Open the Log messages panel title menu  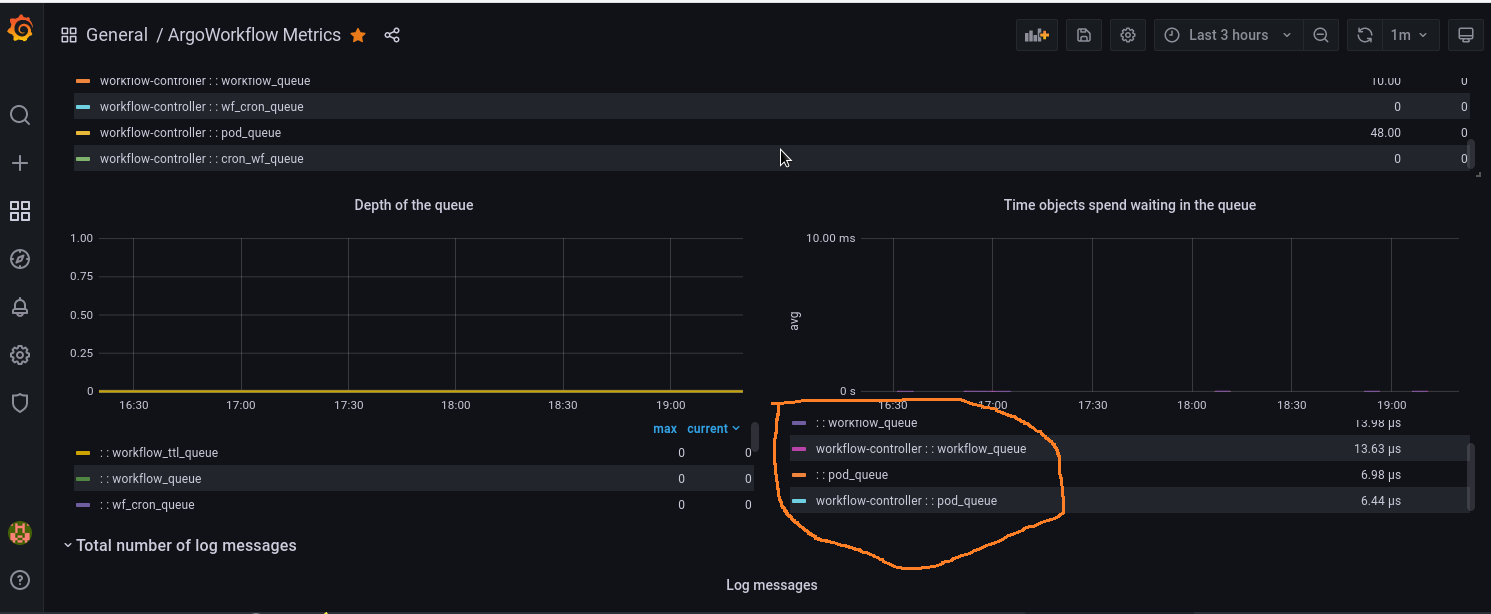click(772, 585)
